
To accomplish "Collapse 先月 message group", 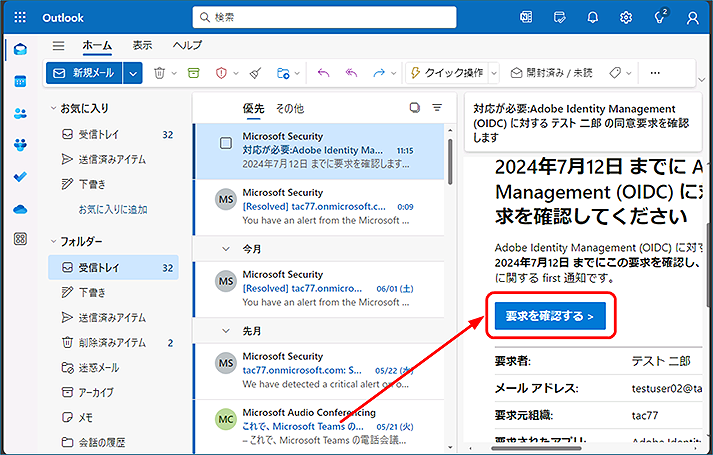I will coord(226,331).
